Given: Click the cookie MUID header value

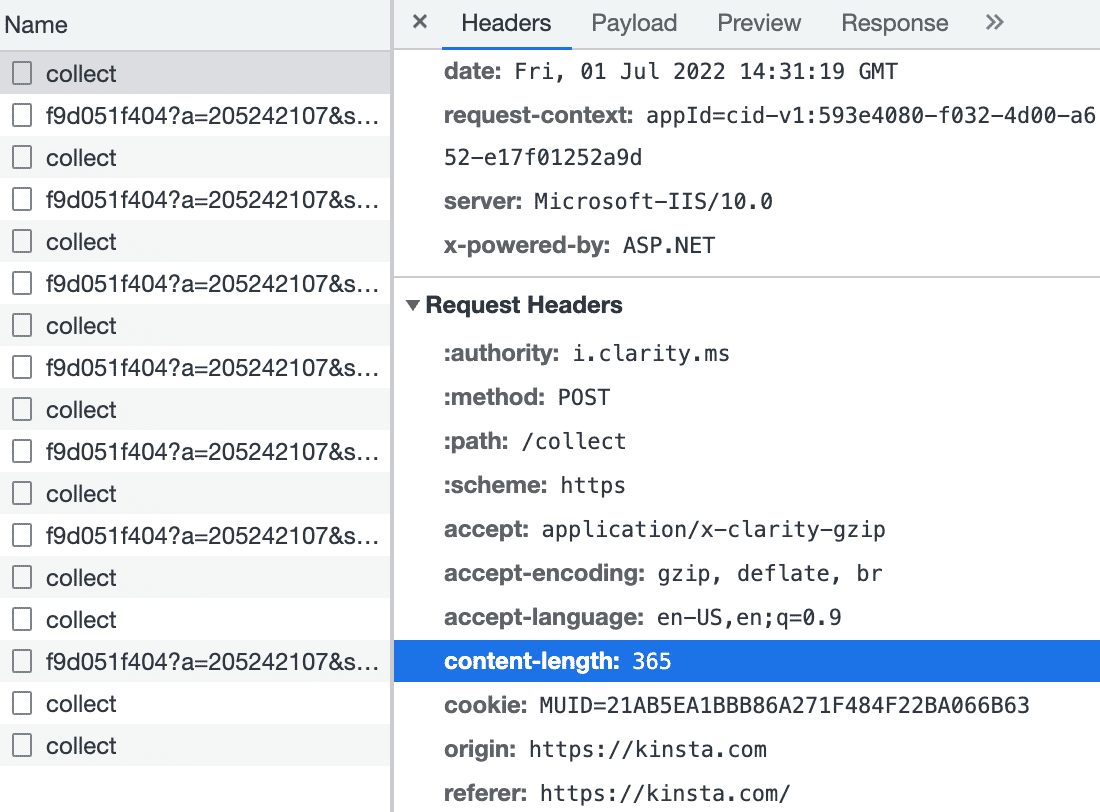Looking at the screenshot, I should coord(782,706).
